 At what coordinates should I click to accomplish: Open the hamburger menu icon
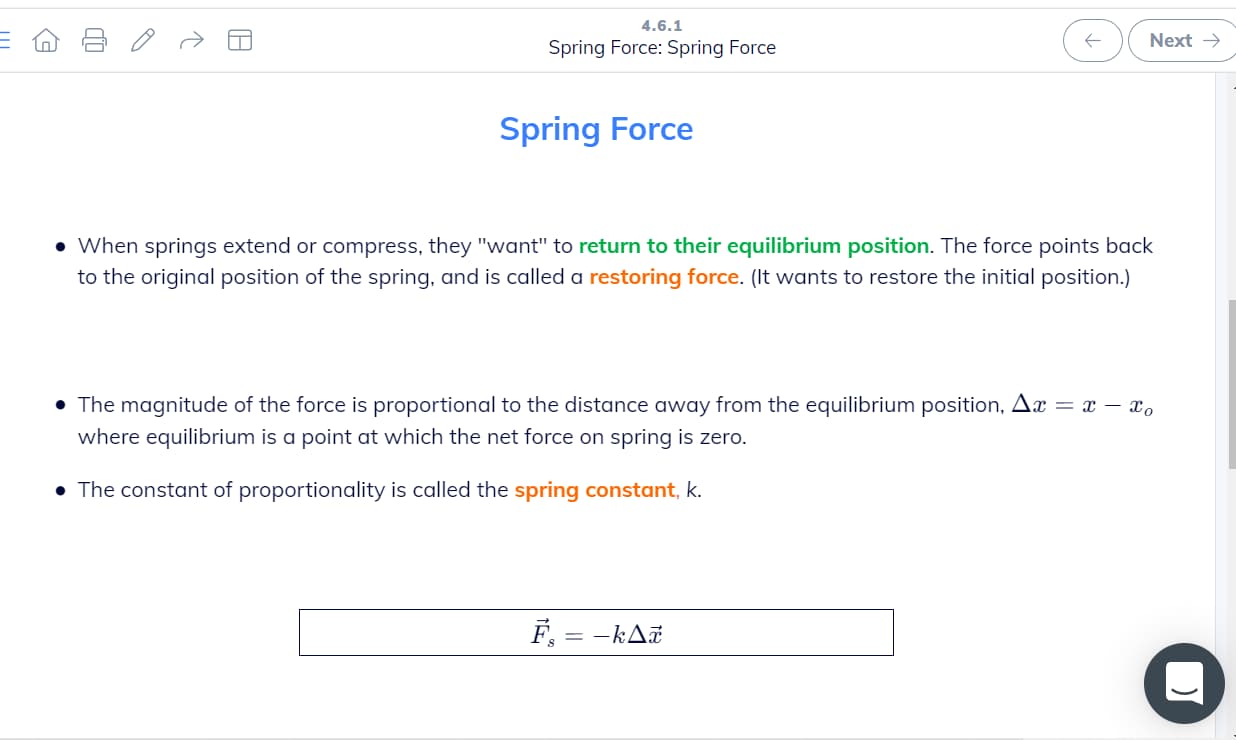click(x=4, y=40)
